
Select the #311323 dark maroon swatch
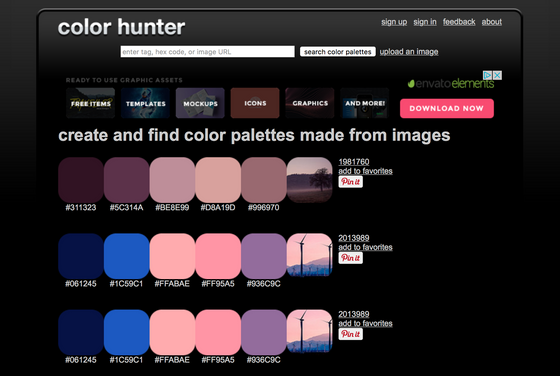click(81, 180)
